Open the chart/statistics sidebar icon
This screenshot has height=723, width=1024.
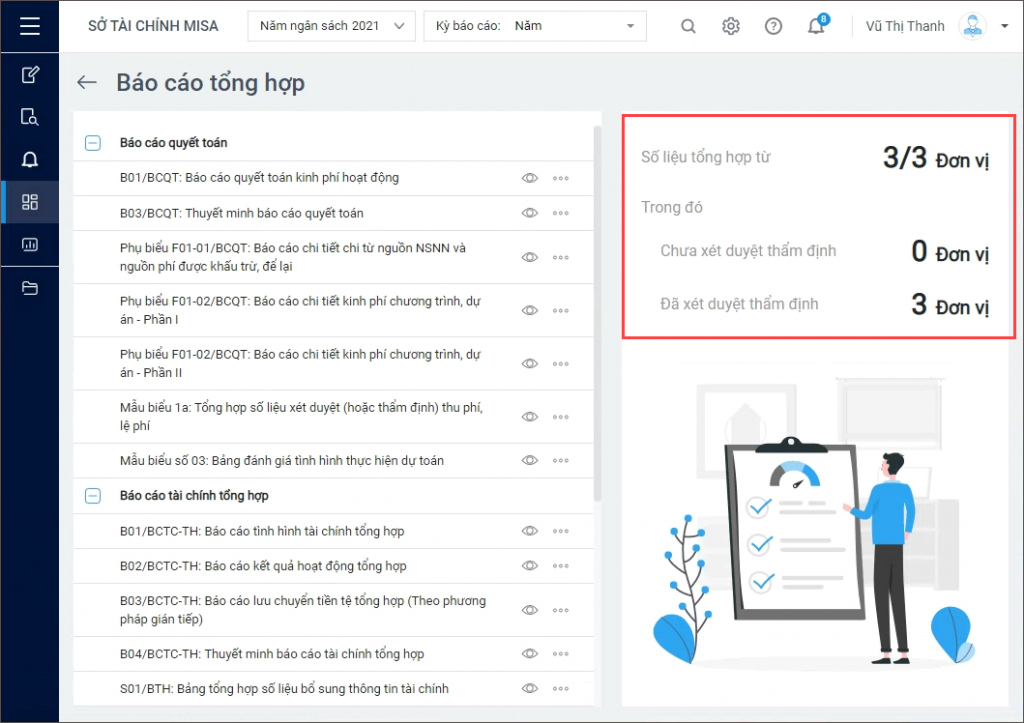29,243
